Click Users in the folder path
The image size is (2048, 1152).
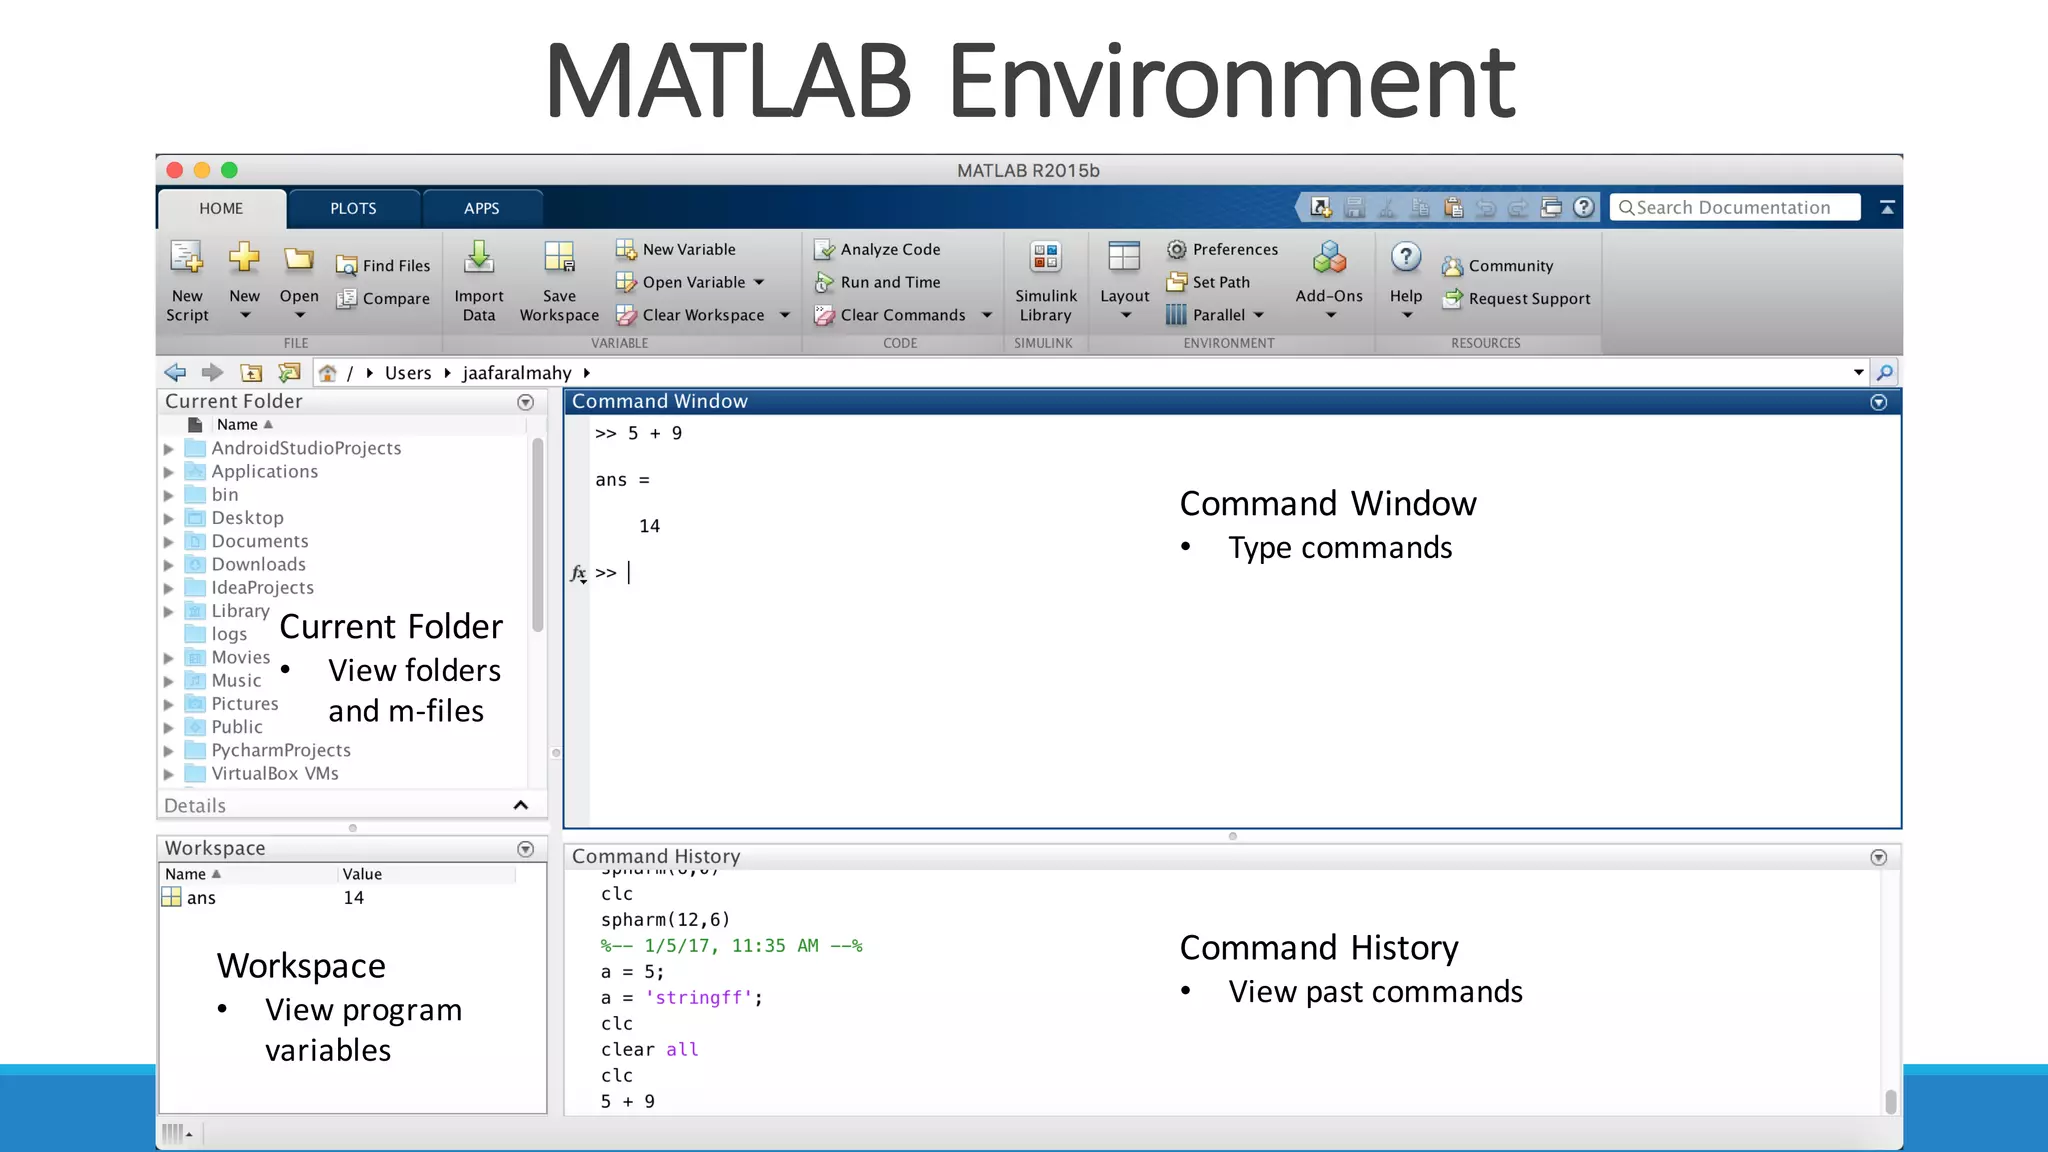coord(408,373)
